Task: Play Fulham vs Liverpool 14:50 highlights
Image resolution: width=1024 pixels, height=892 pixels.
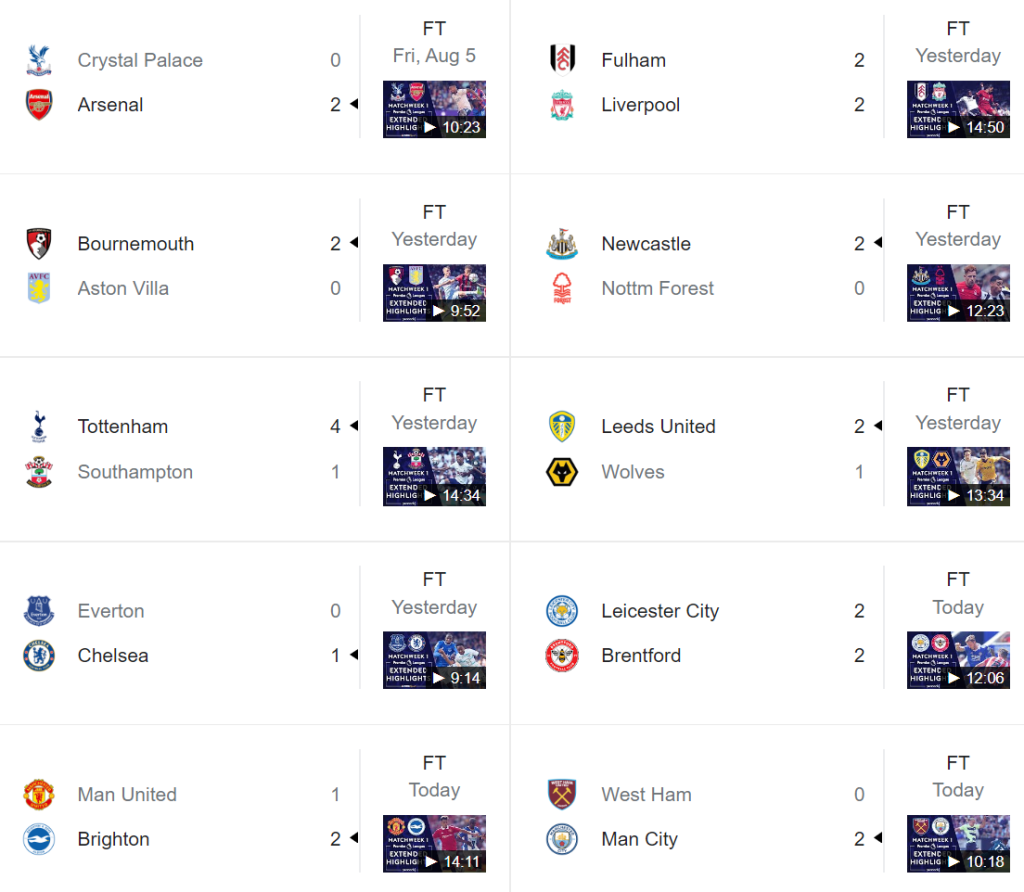Action: tap(958, 109)
